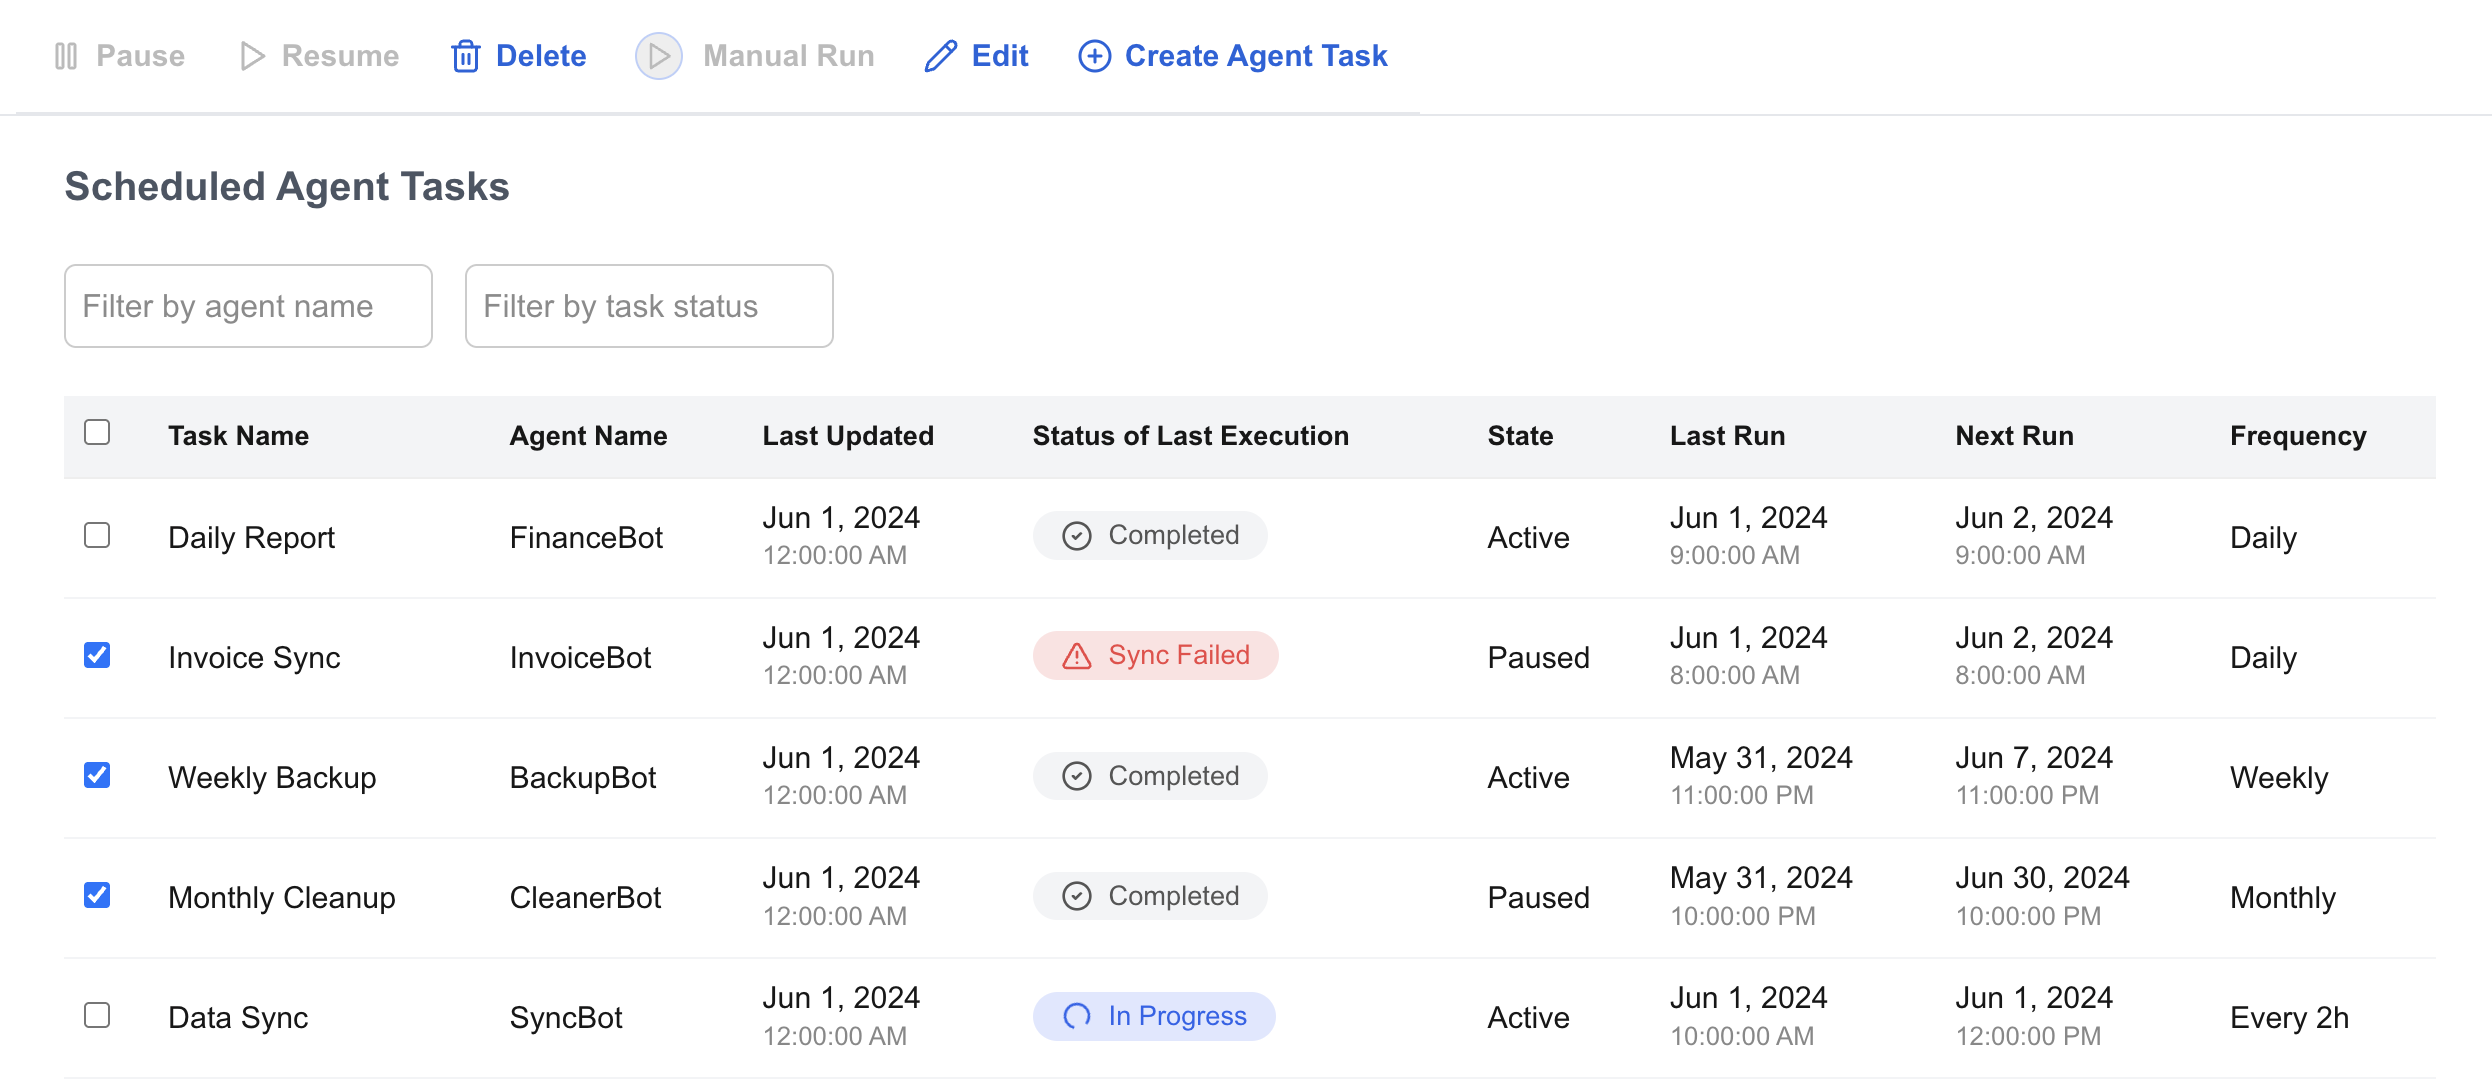Click the Resume play icon
2492x1086 pixels.
point(252,56)
